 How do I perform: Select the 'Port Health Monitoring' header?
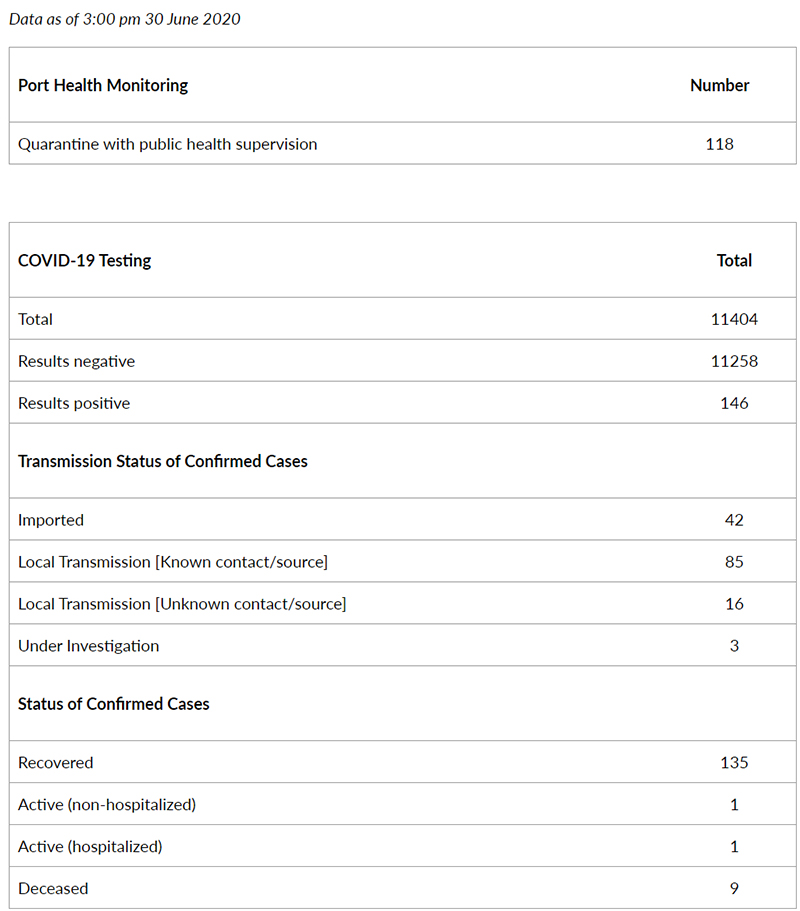coord(103,85)
